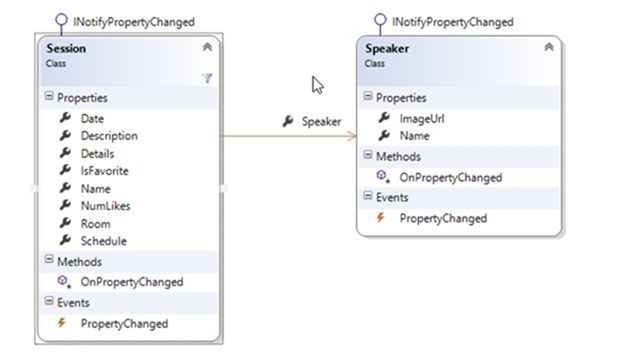The width and height of the screenshot is (624, 360).
Task: Collapse the Events section in Speaker class
Action: [x=368, y=196]
